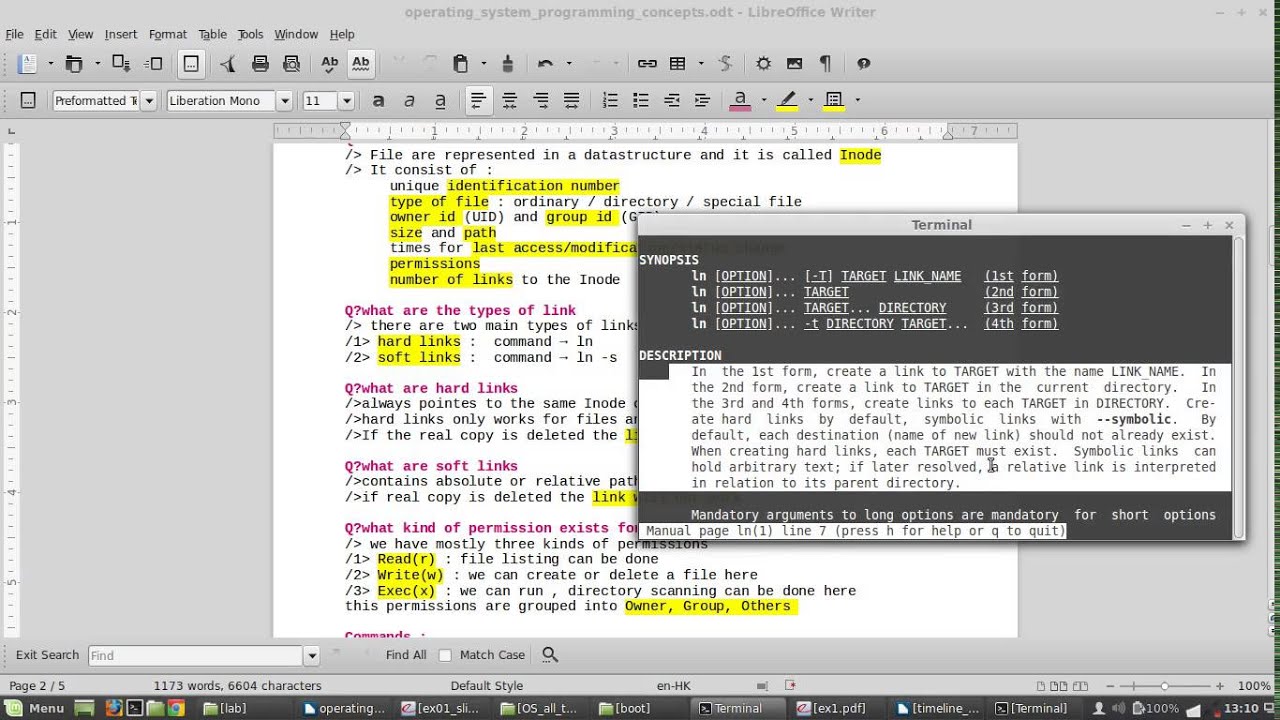Toggle AutoSpellcheck wavy-underline icon
This screenshot has height=720, width=1280.
tap(360, 64)
